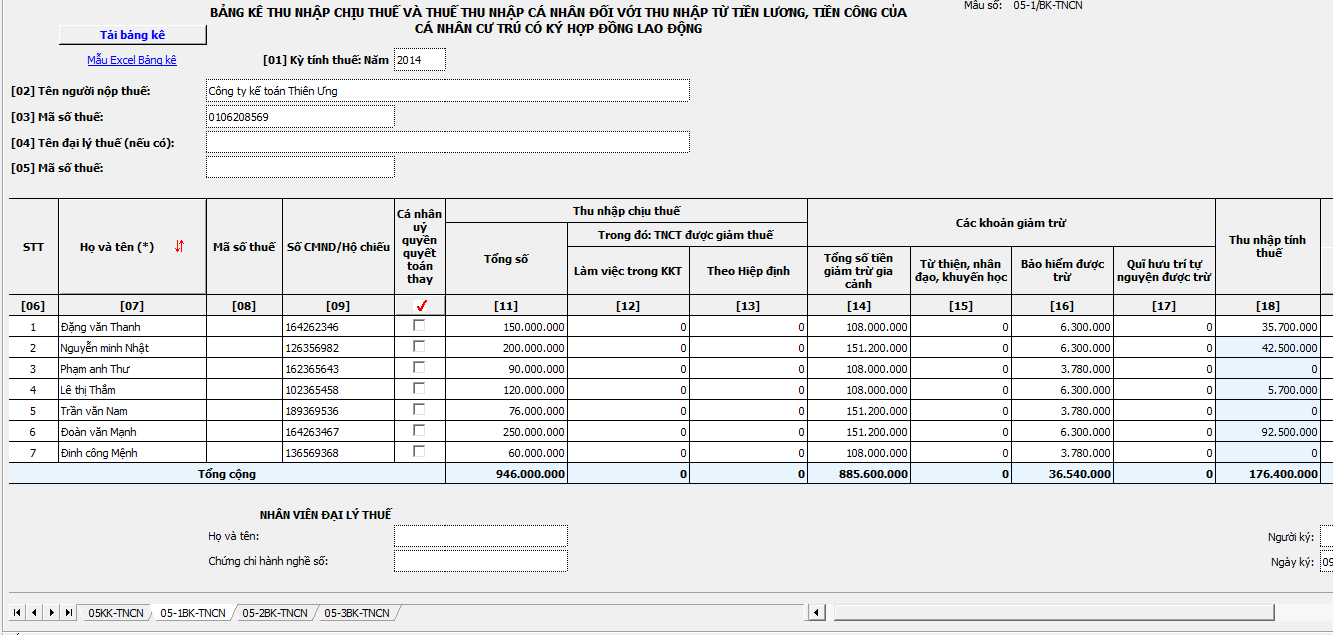Tick the checkbox for Đinh công Mệnh
Viewport: 1333px width, 635px height.
pyautogui.click(x=419, y=452)
